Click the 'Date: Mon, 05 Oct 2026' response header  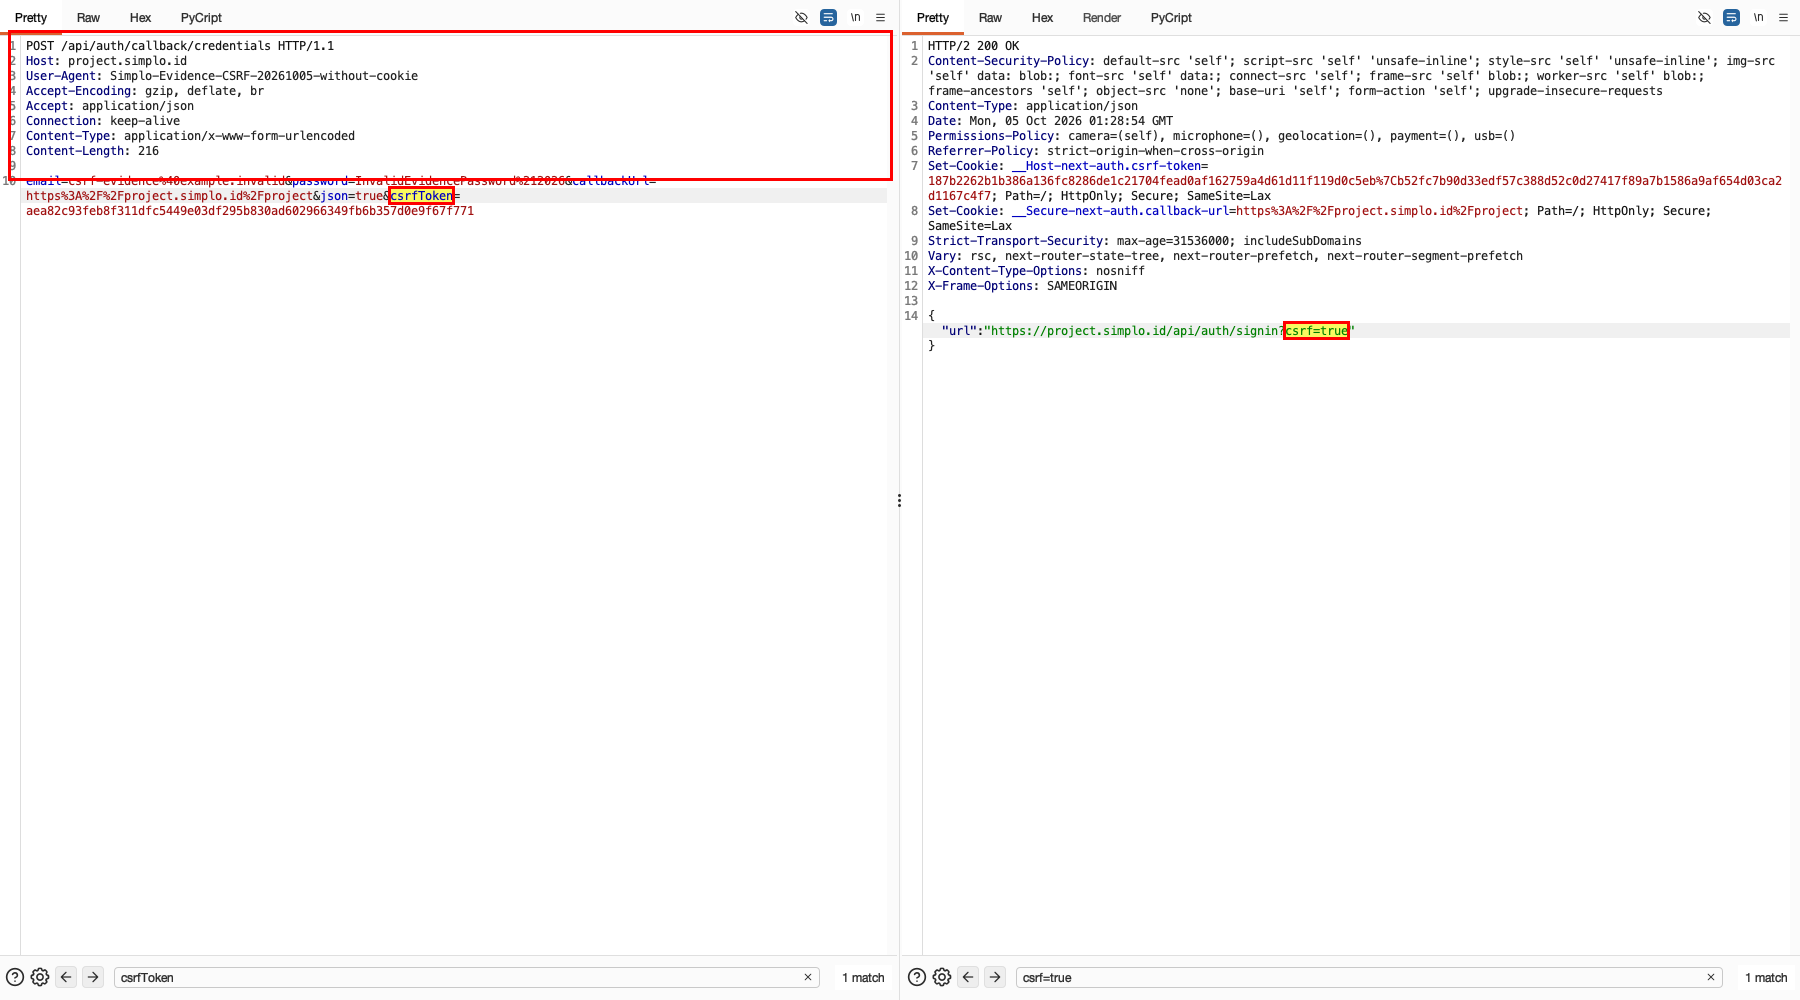tap(1050, 121)
